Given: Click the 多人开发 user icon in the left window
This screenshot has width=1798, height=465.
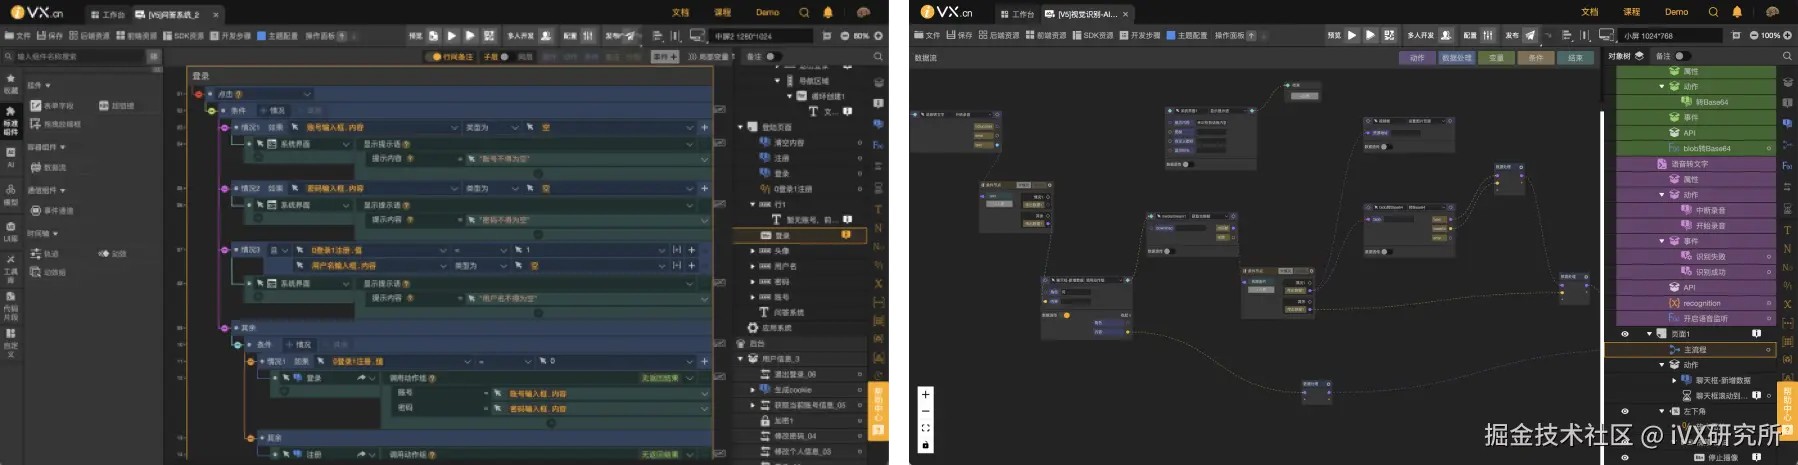Looking at the screenshot, I should pyautogui.click(x=546, y=35).
